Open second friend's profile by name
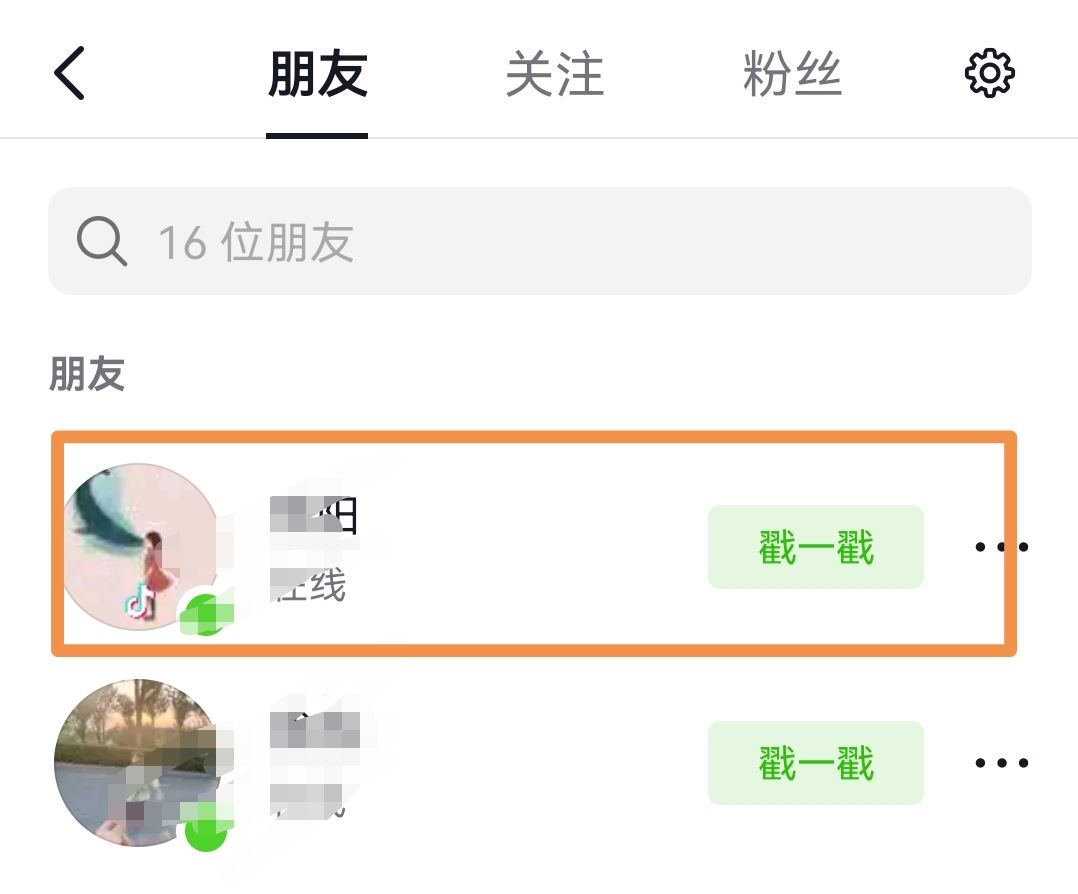 315,730
